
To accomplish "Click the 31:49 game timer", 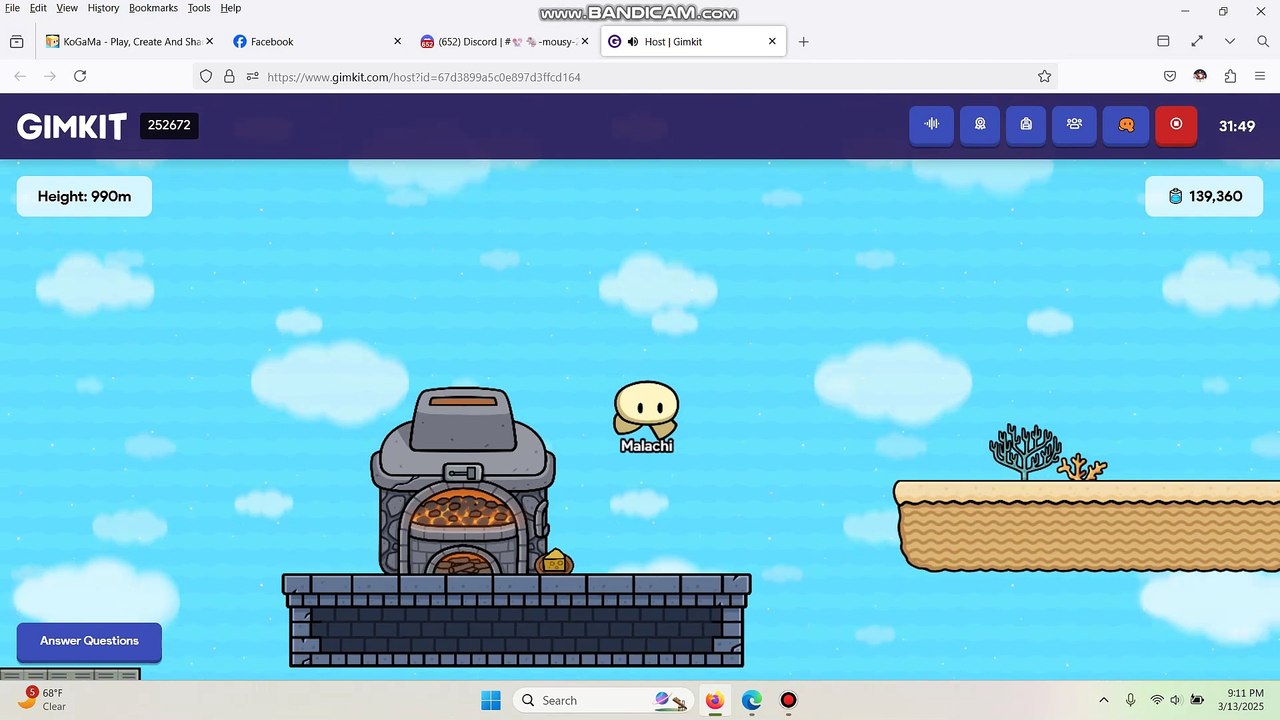I will click(x=1237, y=126).
